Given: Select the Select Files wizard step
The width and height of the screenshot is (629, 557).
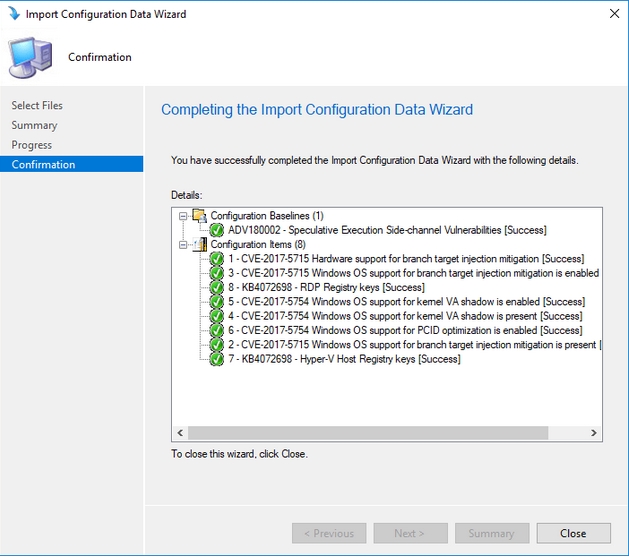Looking at the screenshot, I should 37,106.
